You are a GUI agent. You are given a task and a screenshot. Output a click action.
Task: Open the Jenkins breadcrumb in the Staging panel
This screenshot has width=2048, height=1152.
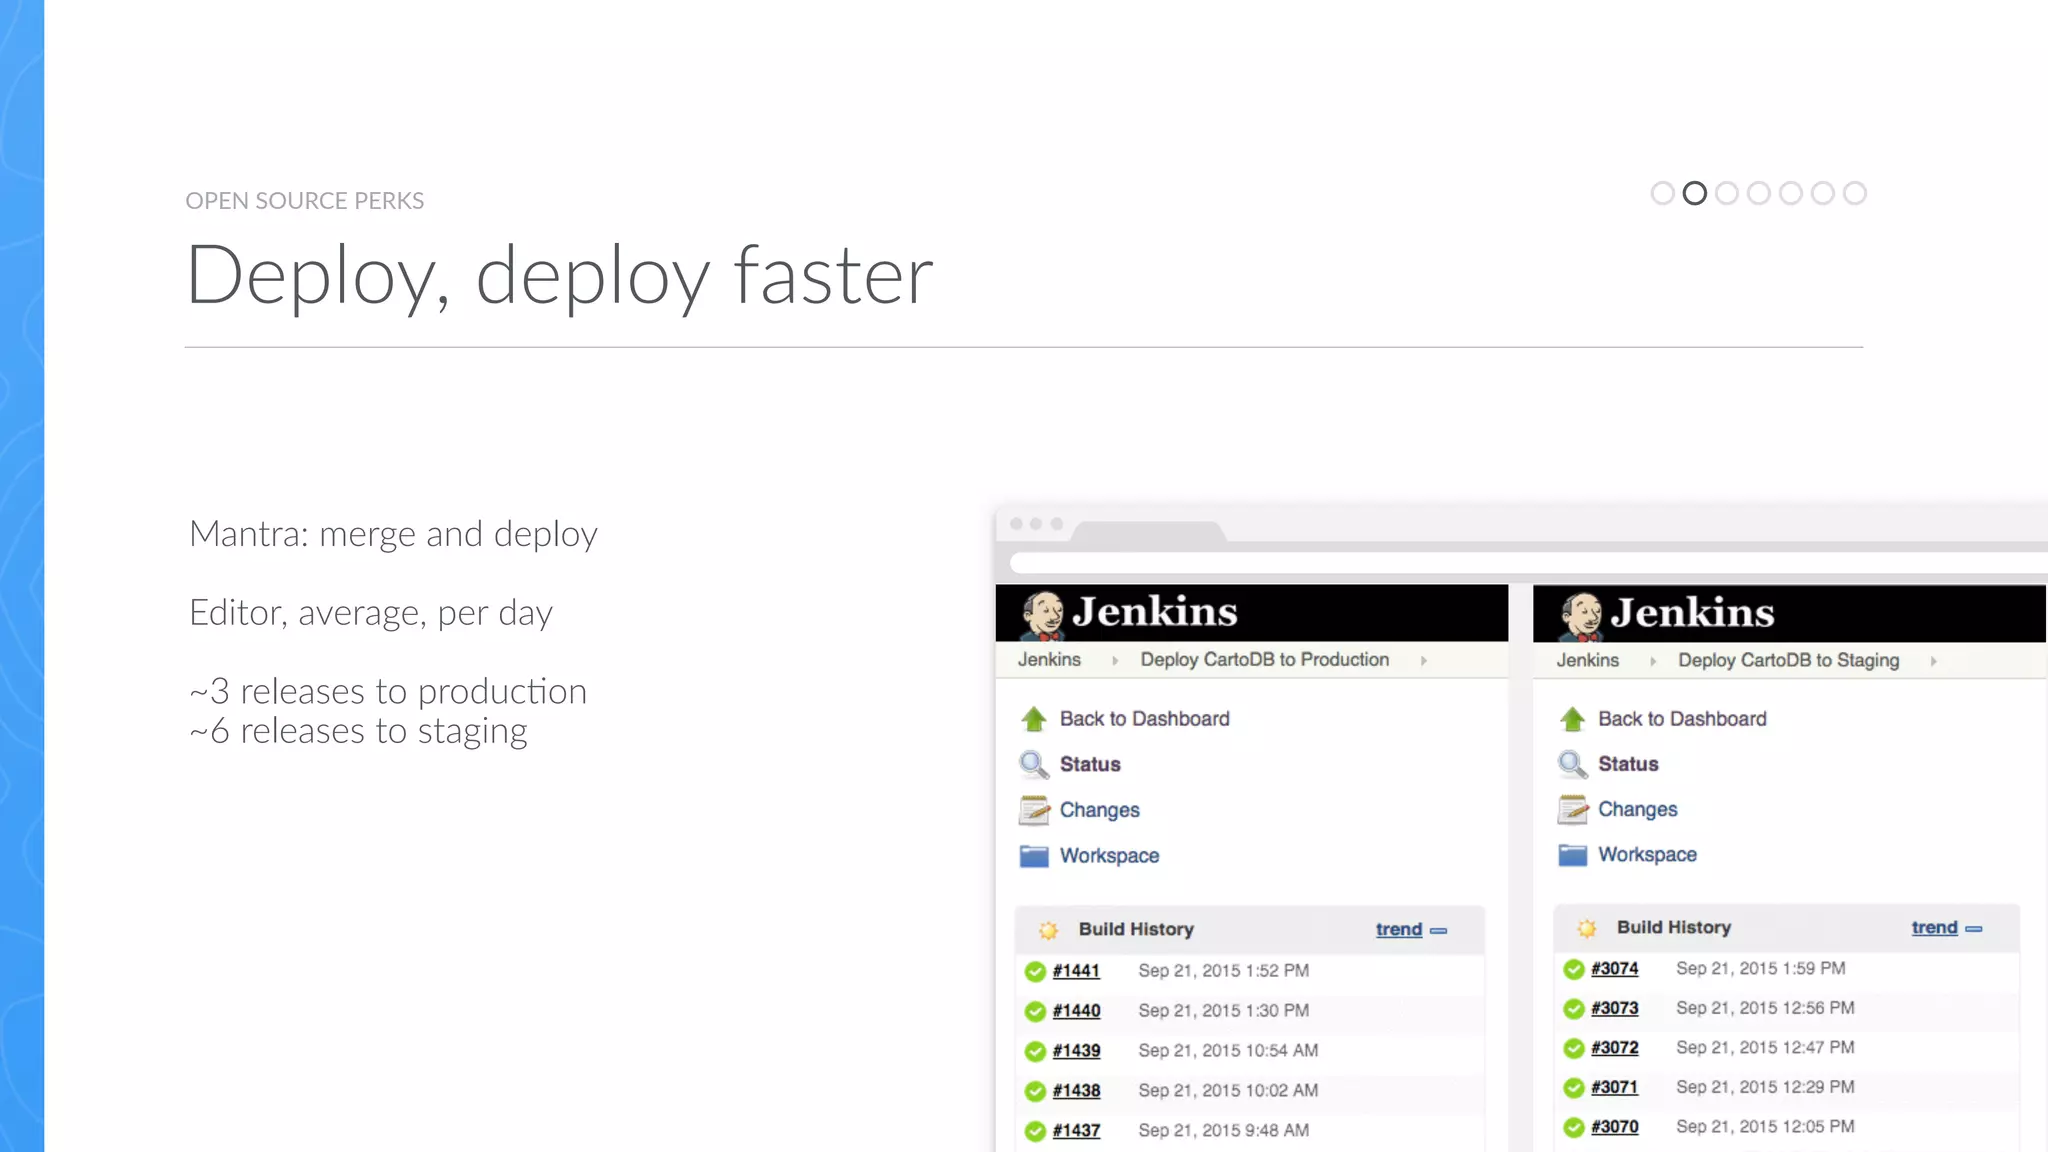1587,661
